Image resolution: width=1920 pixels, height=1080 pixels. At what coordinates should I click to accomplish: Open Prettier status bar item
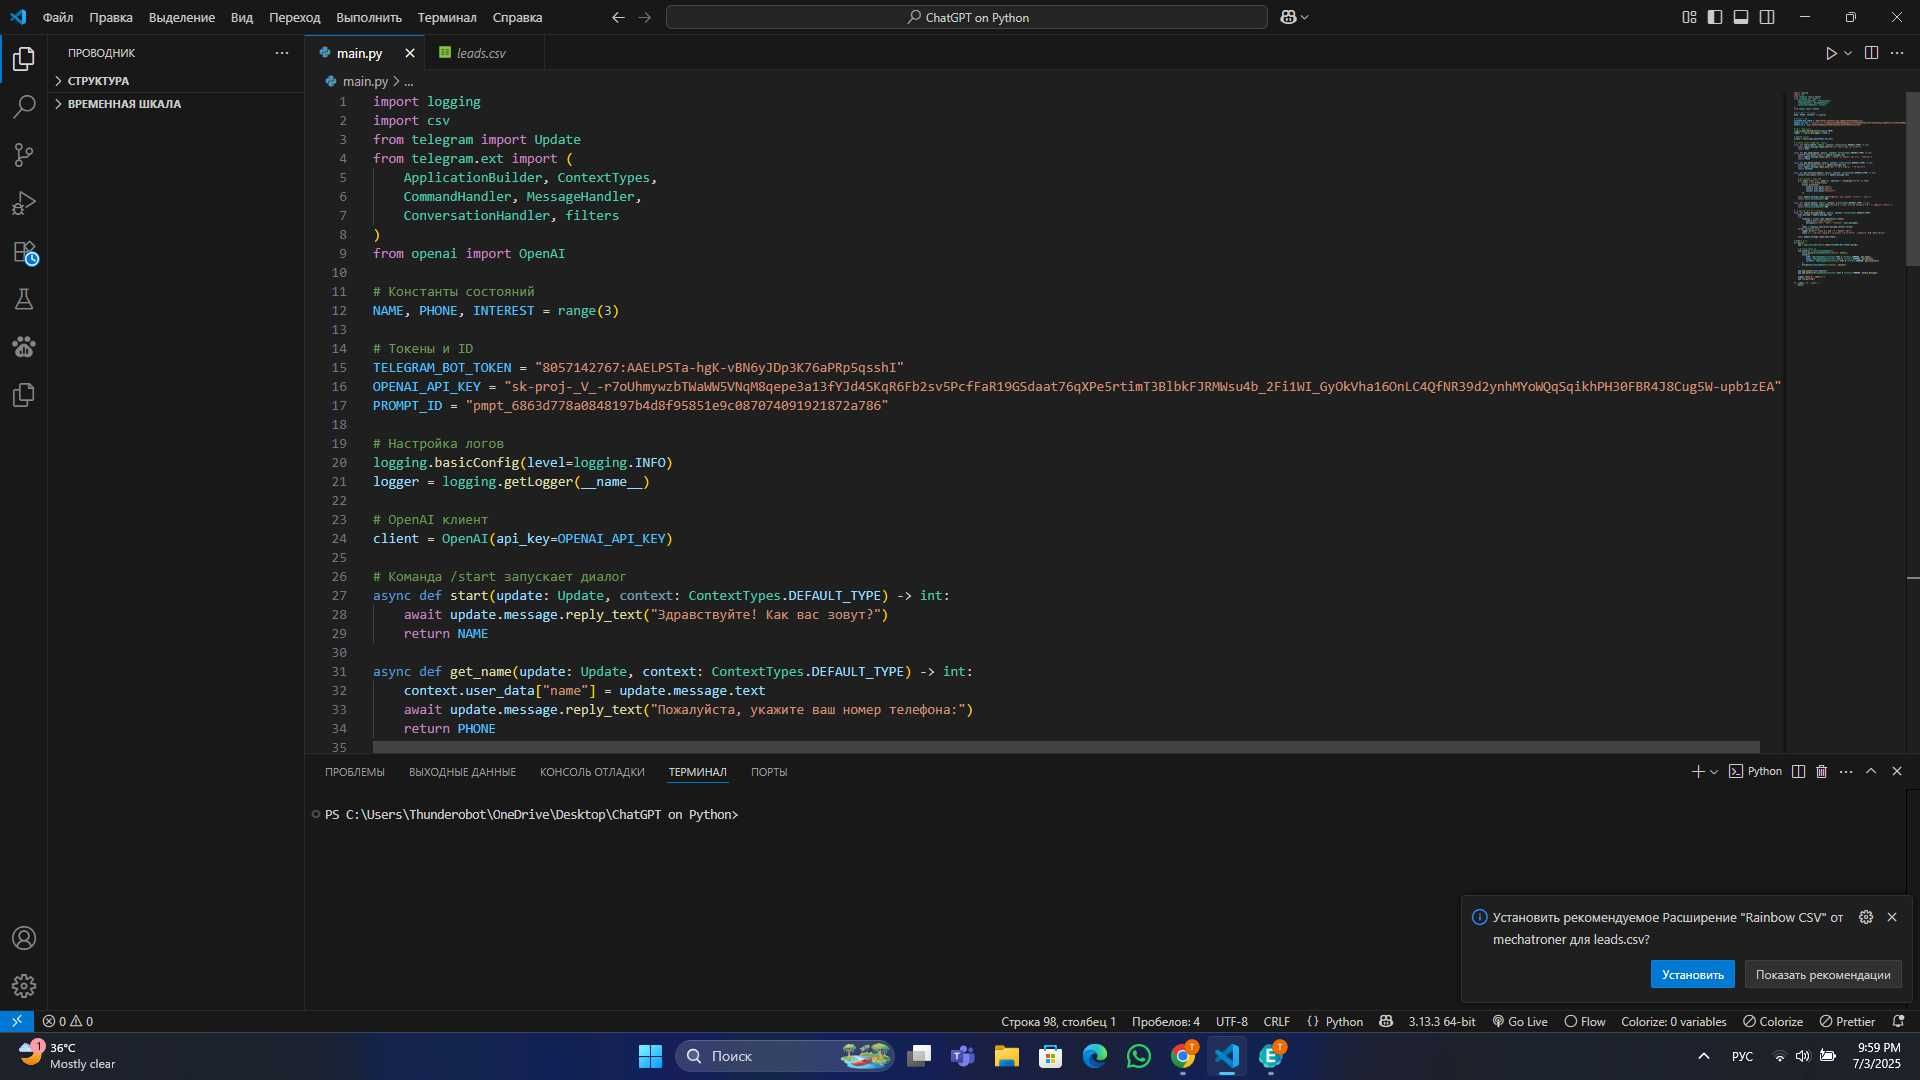[1847, 1021]
